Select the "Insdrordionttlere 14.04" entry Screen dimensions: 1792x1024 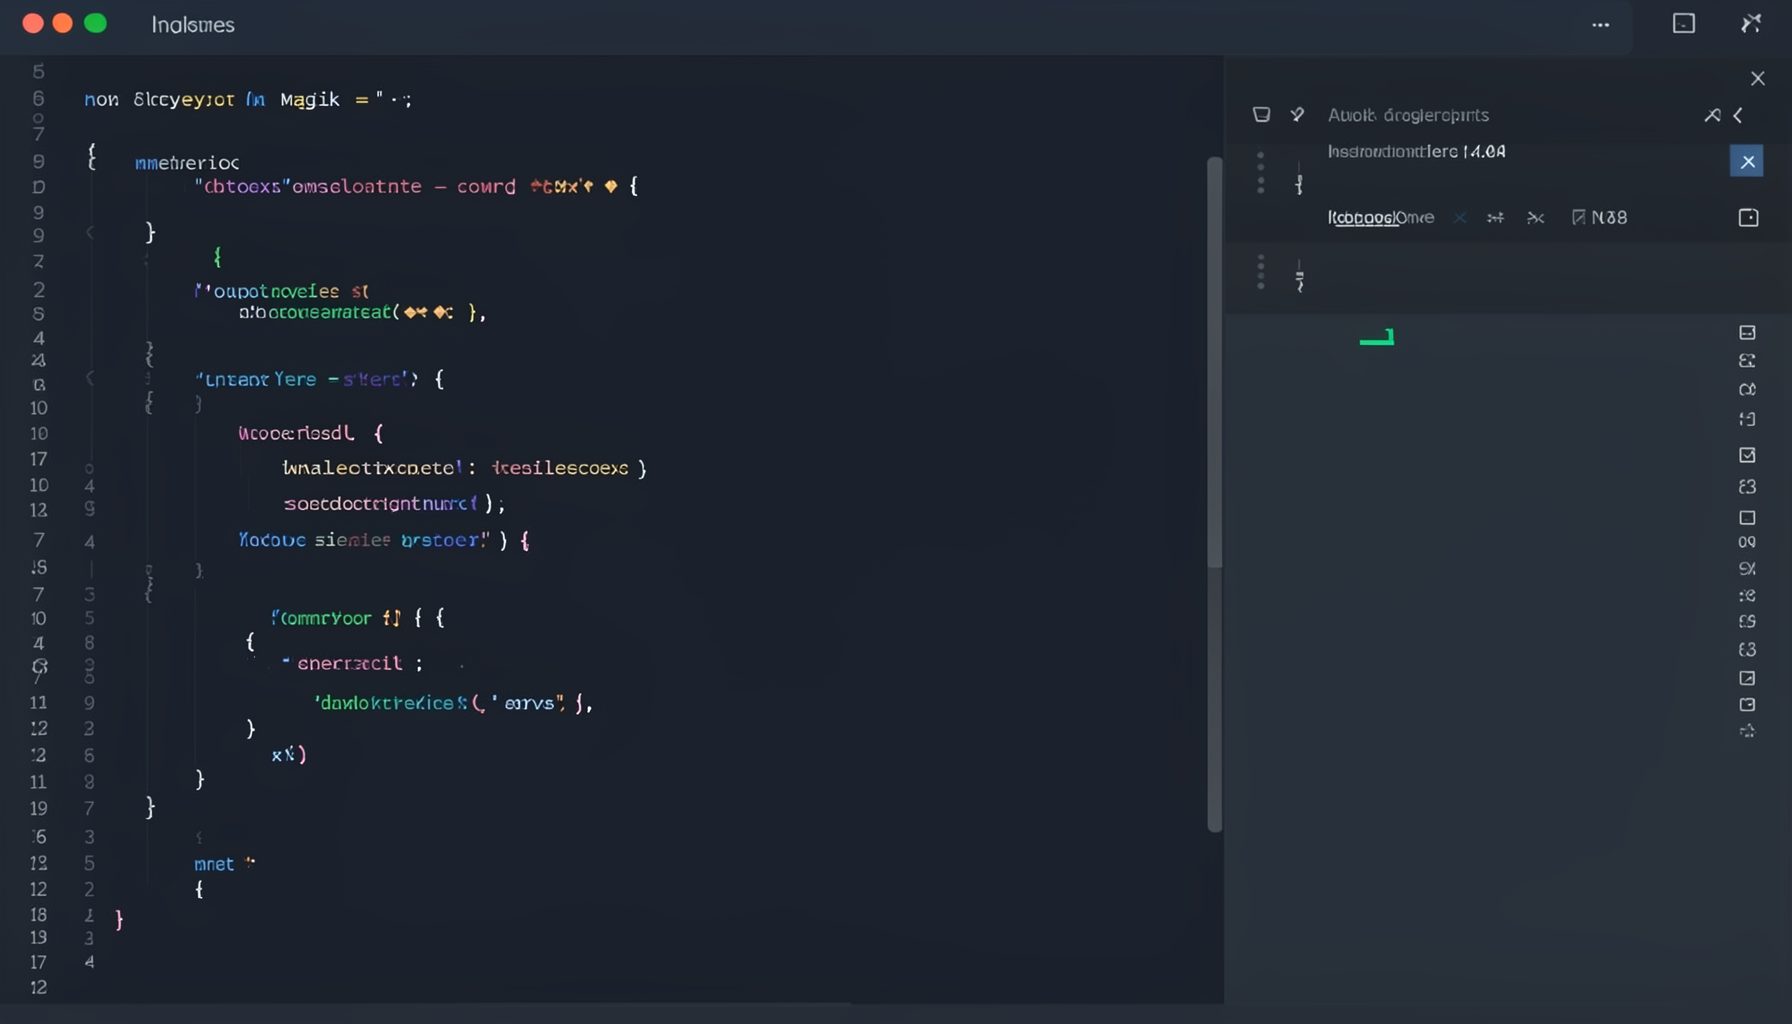pyautogui.click(x=1416, y=152)
